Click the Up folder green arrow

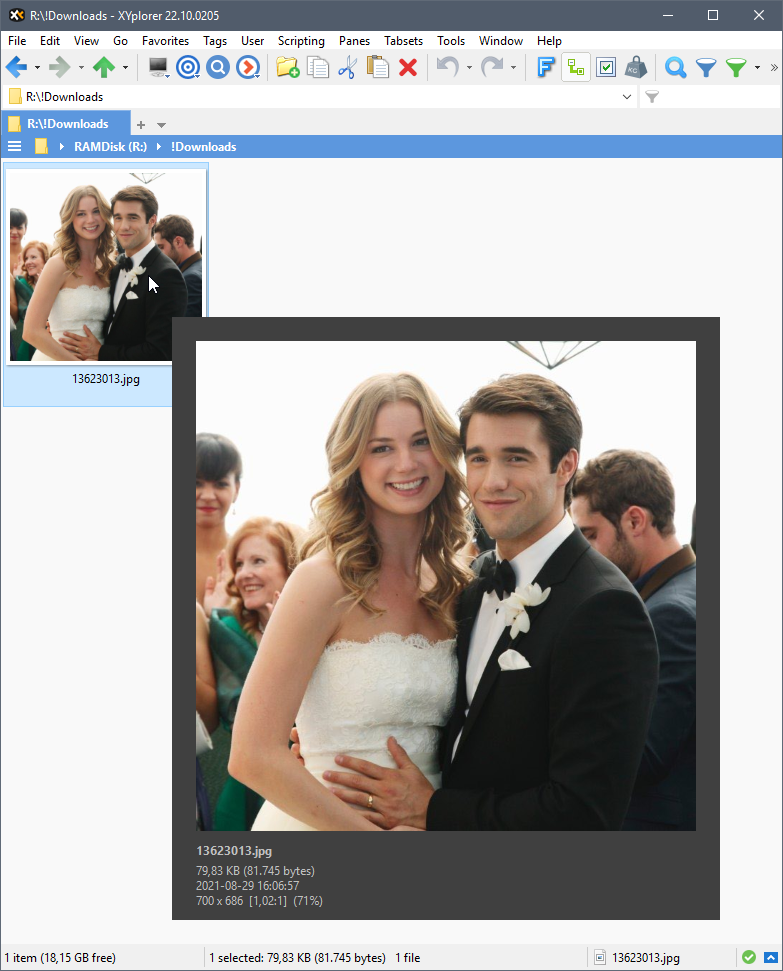click(x=104, y=68)
